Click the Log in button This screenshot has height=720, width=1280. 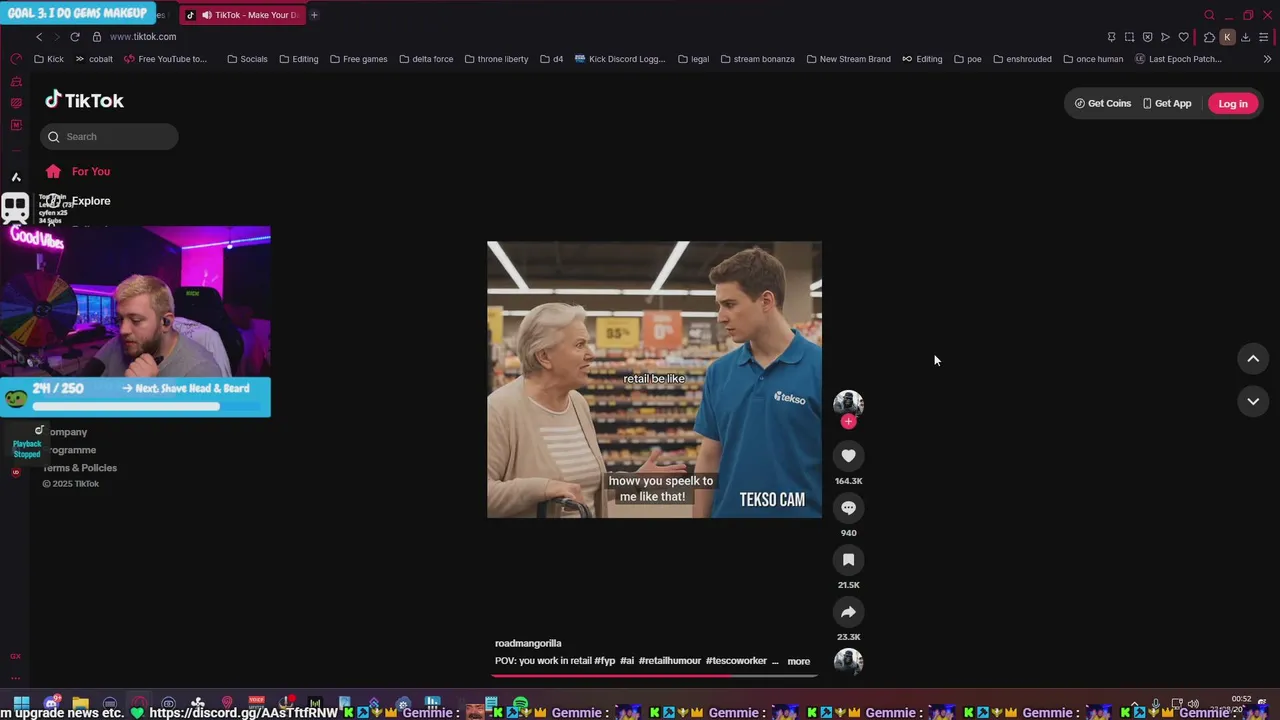pyautogui.click(x=1233, y=104)
